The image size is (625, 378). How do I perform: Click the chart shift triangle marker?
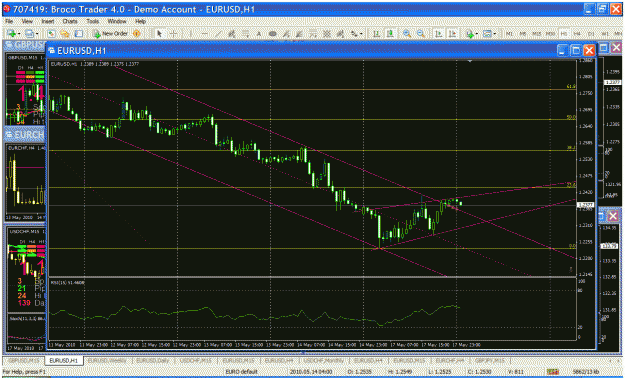pos(470,61)
